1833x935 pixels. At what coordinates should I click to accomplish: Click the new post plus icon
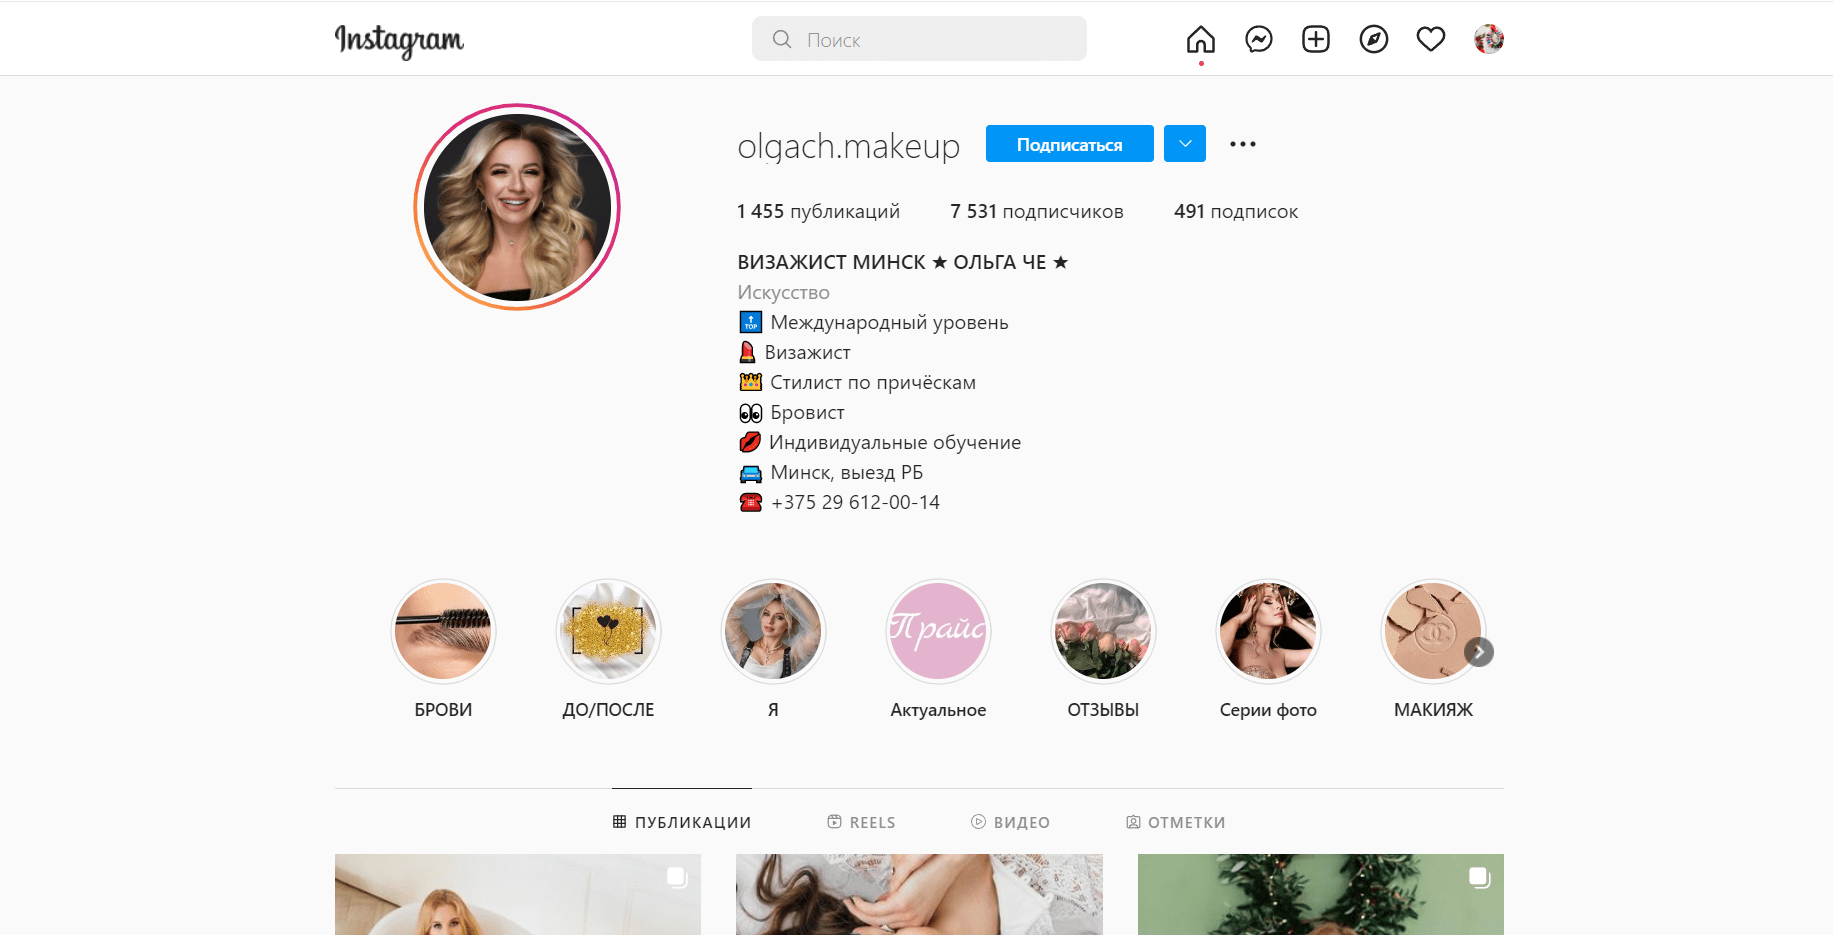1316,39
